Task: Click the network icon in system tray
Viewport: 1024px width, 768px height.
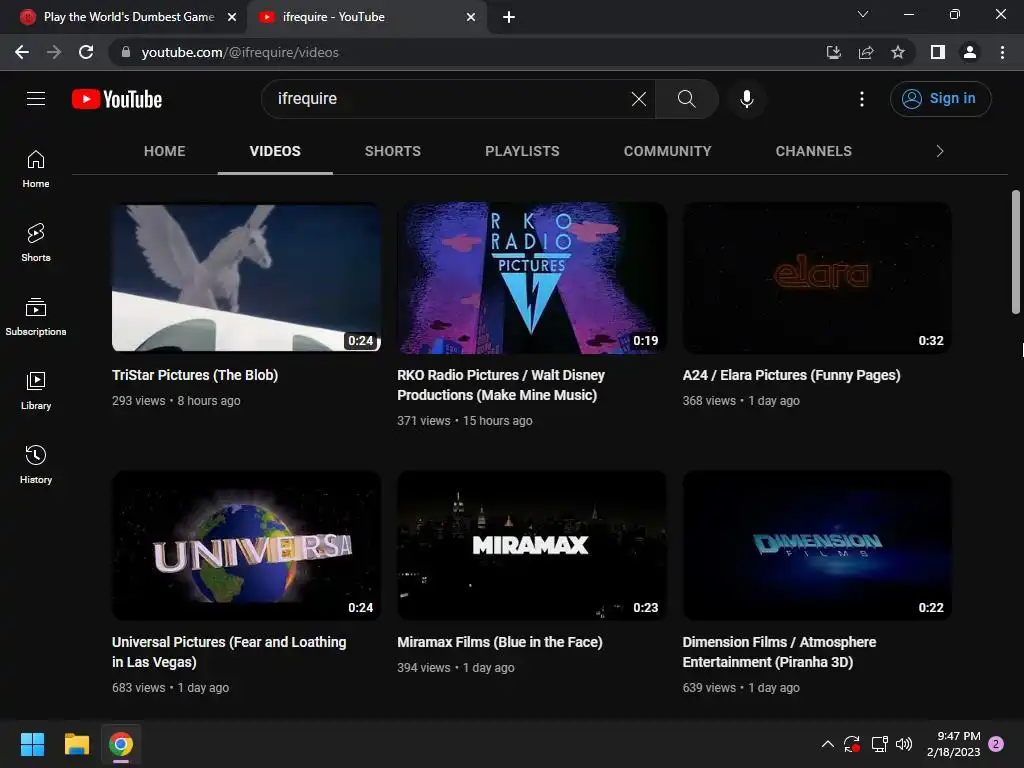Action: click(x=879, y=744)
